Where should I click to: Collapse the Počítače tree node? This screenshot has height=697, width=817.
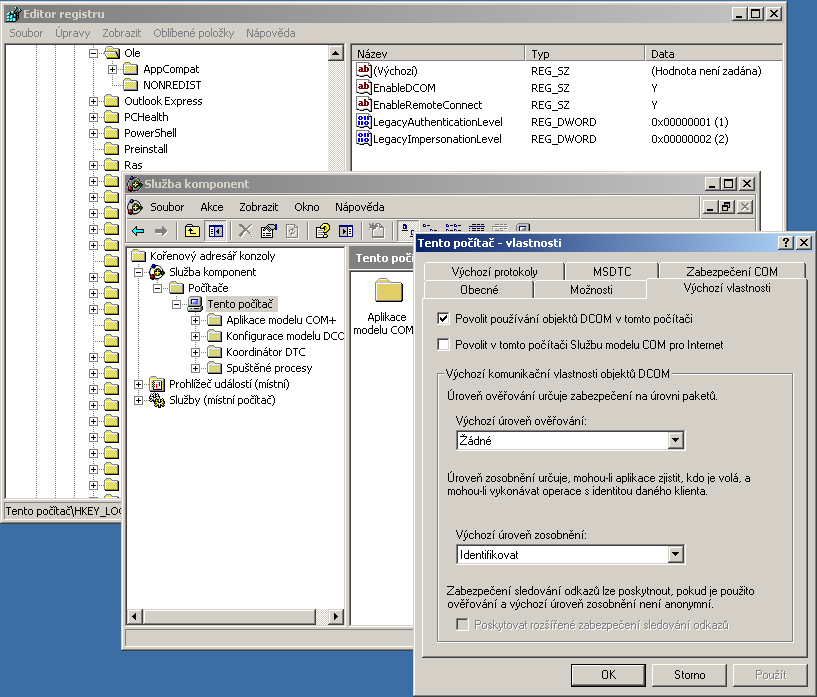[157, 288]
